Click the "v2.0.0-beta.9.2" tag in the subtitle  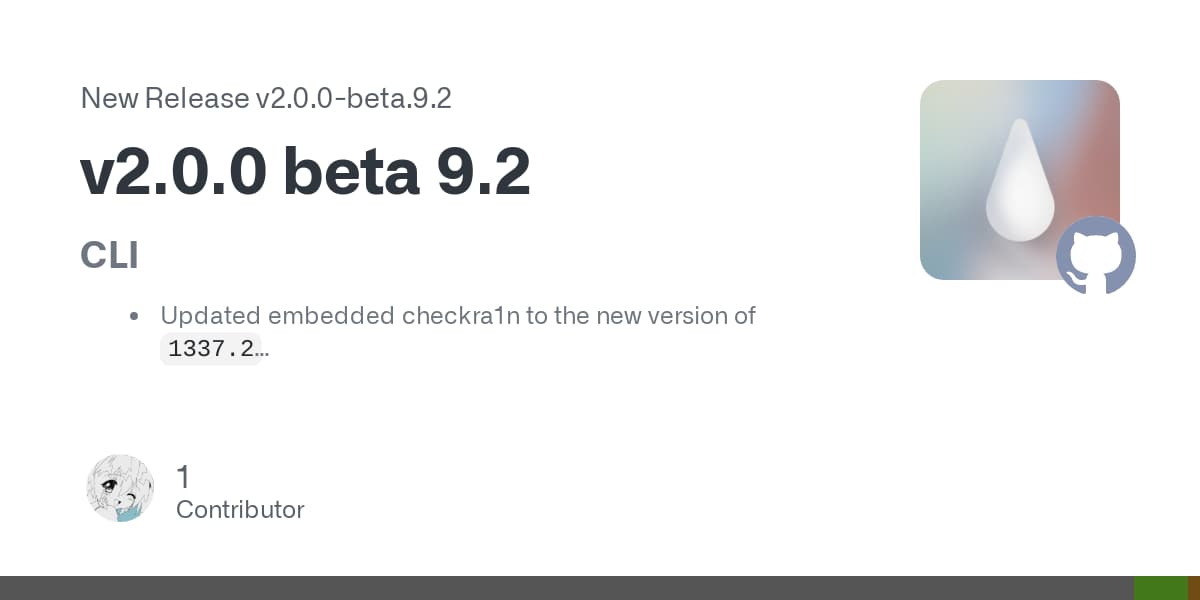[353, 98]
